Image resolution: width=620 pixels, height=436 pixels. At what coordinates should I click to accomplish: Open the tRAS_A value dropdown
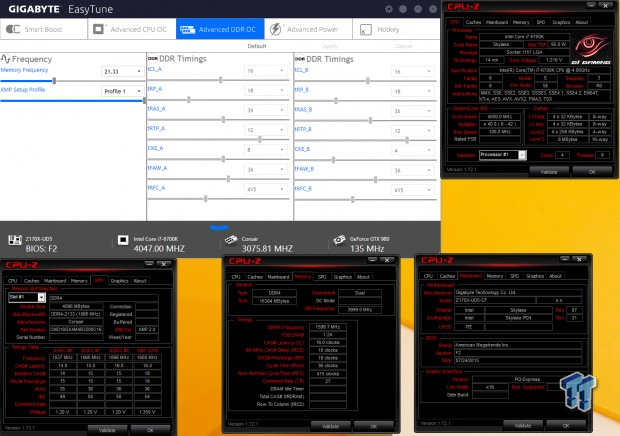[x=265, y=110]
